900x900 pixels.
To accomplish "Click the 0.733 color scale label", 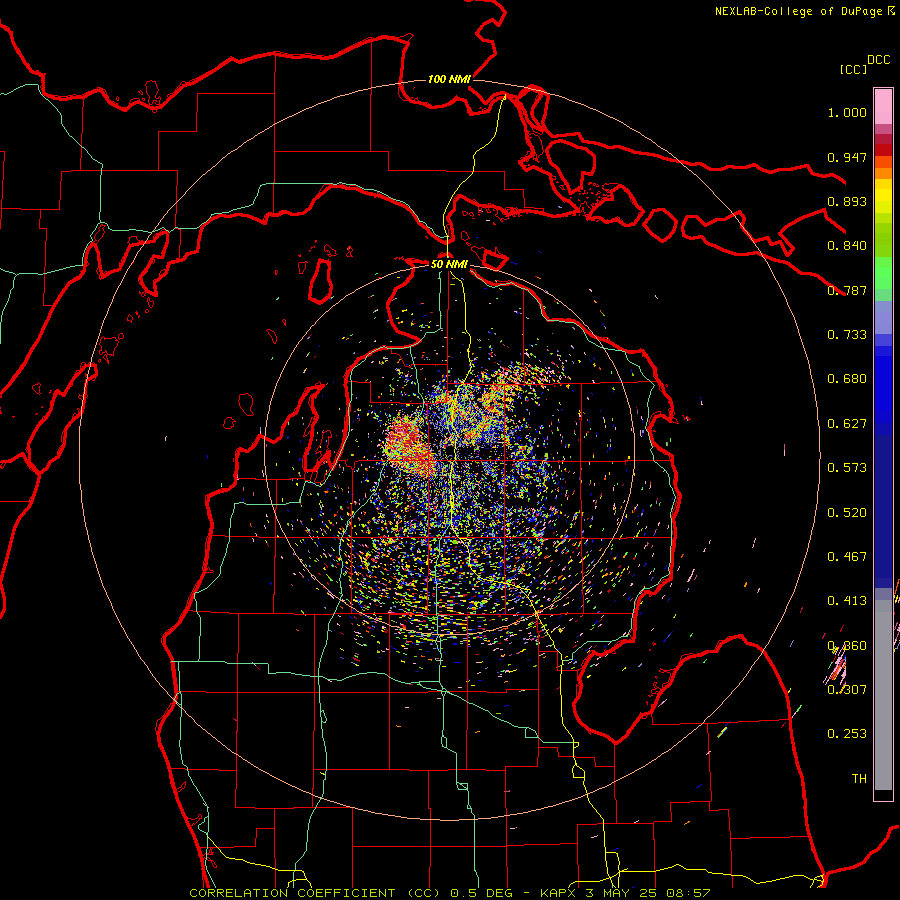I will [847, 335].
